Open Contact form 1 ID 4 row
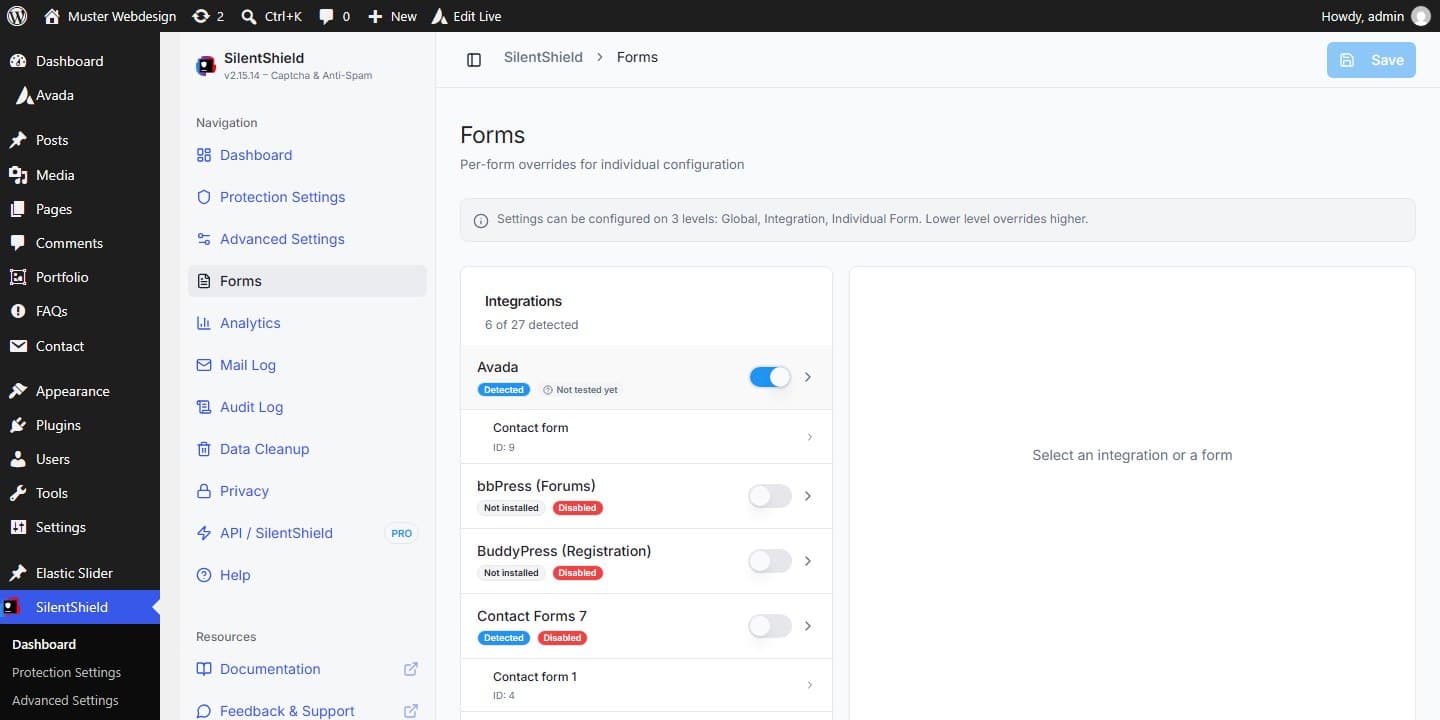This screenshot has width=1440, height=720. 646,685
